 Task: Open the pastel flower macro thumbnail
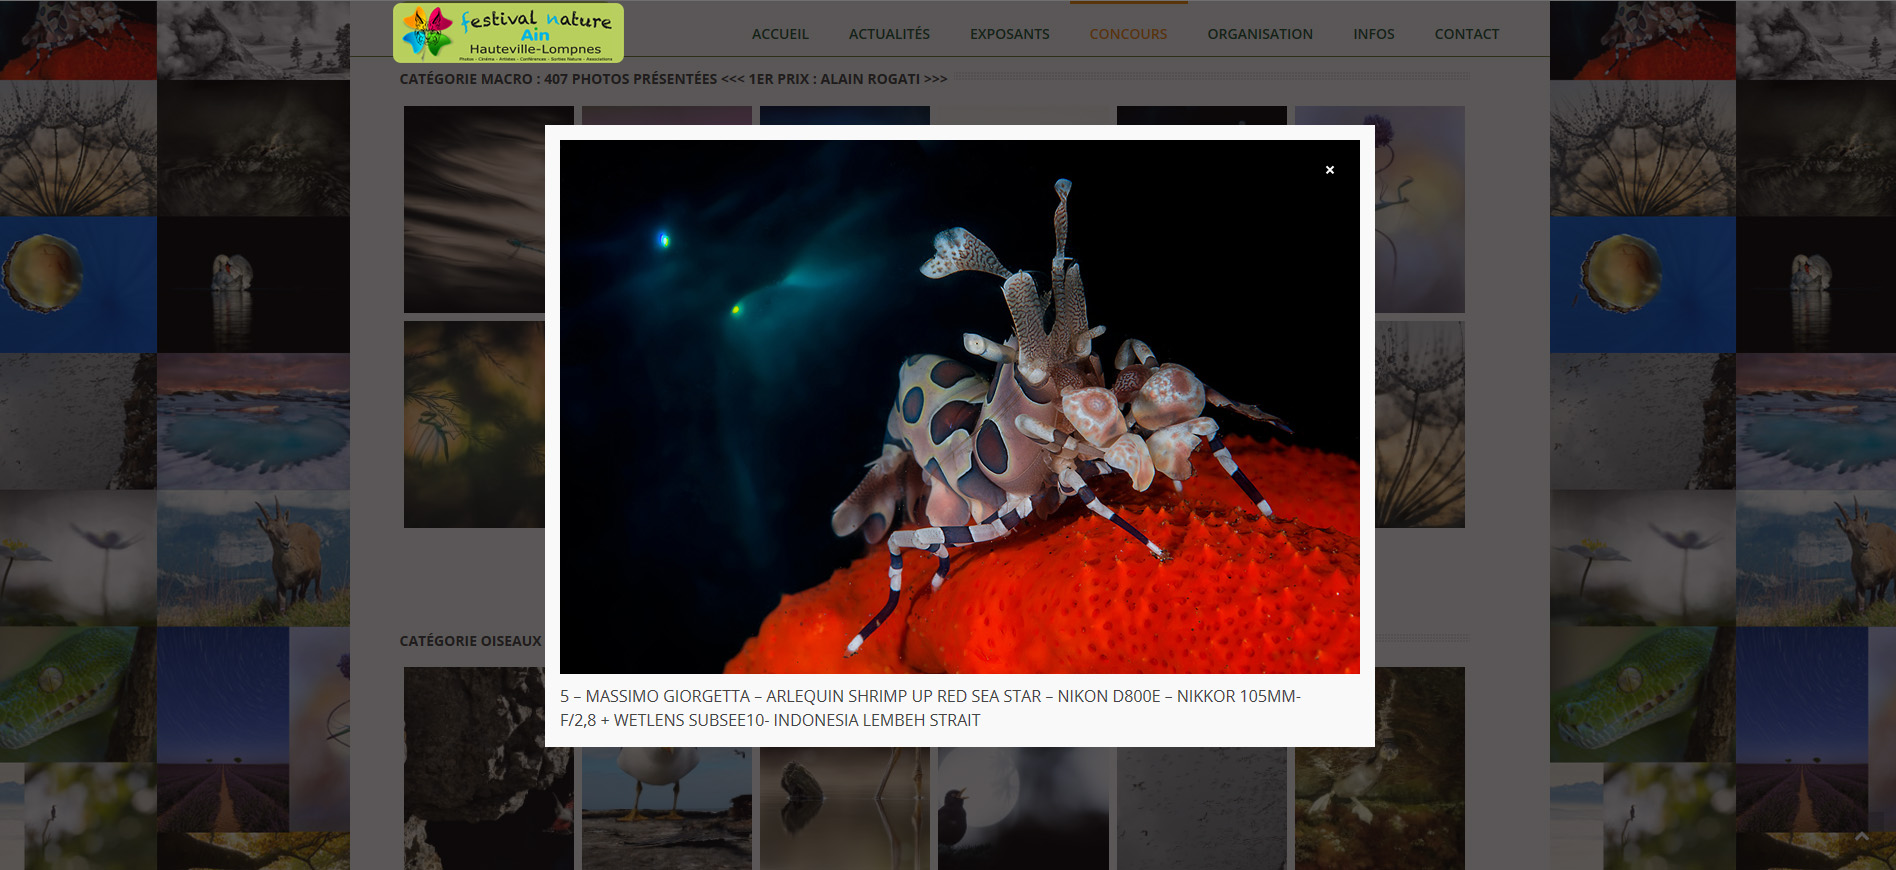(x=1420, y=209)
